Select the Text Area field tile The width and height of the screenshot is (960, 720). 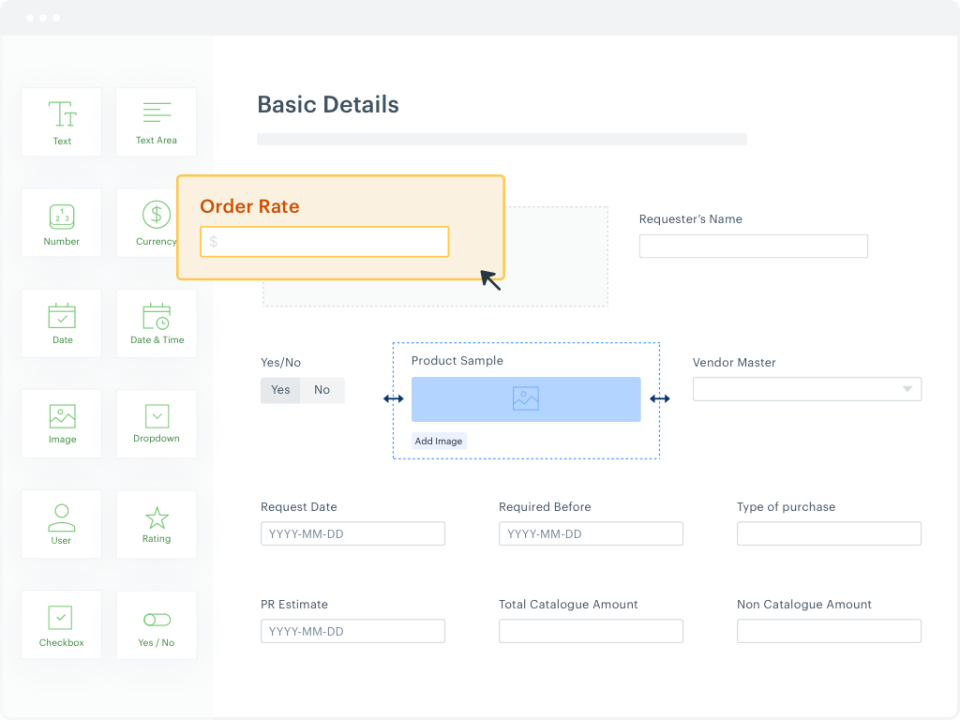tap(156, 122)
